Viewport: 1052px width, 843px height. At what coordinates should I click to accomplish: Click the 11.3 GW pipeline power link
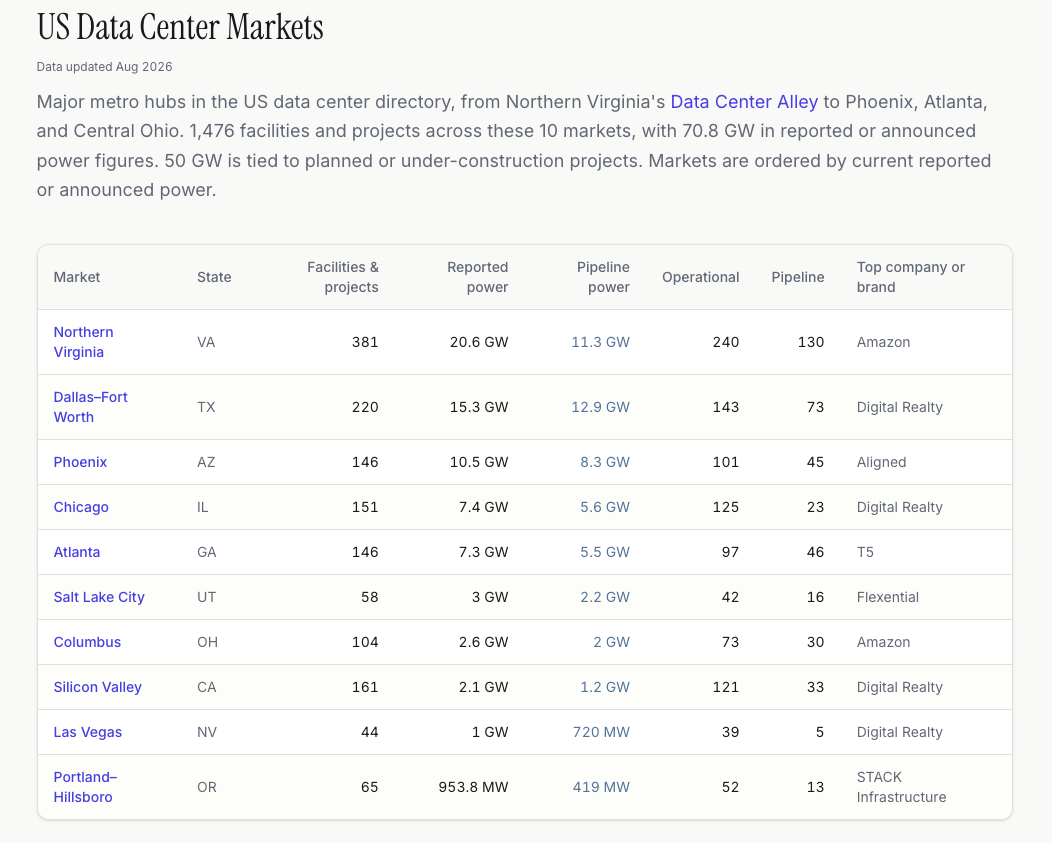[600, 342]
